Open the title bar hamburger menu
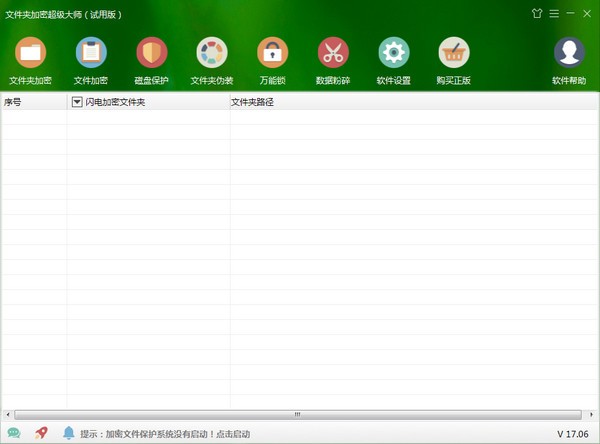 [554, 14]
